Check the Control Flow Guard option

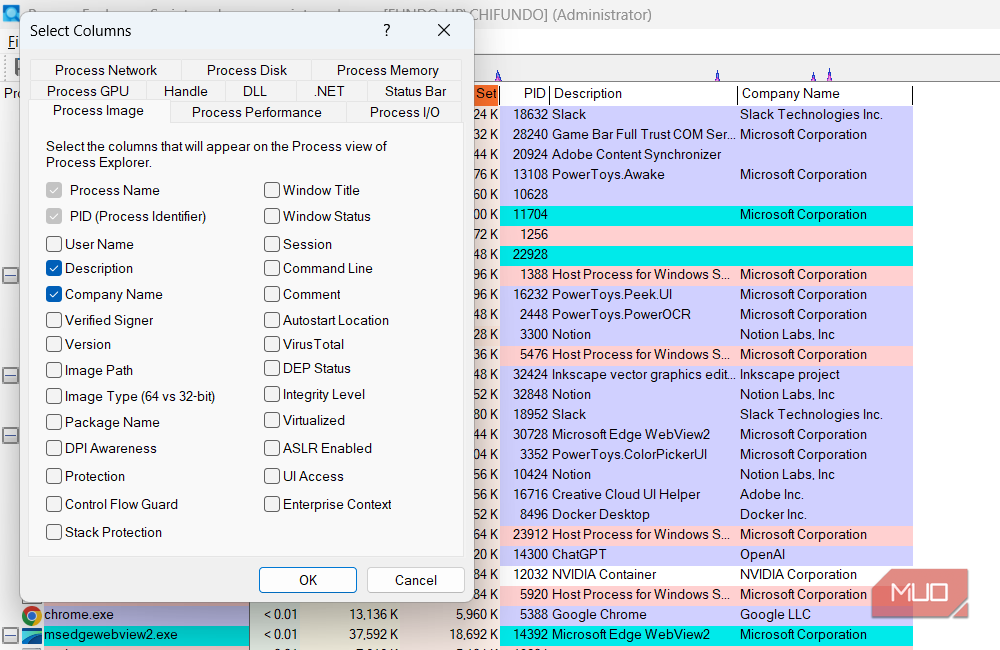(x=54, y=505)
